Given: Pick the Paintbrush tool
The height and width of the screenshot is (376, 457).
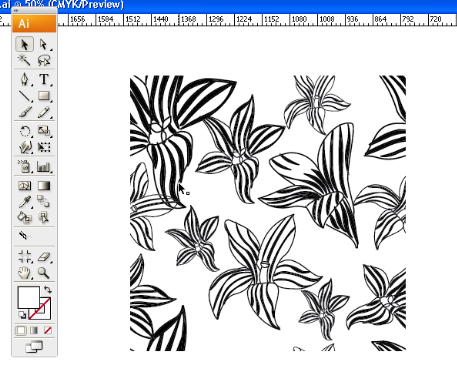Looking at the screenshot, I should tap(24, 112).
